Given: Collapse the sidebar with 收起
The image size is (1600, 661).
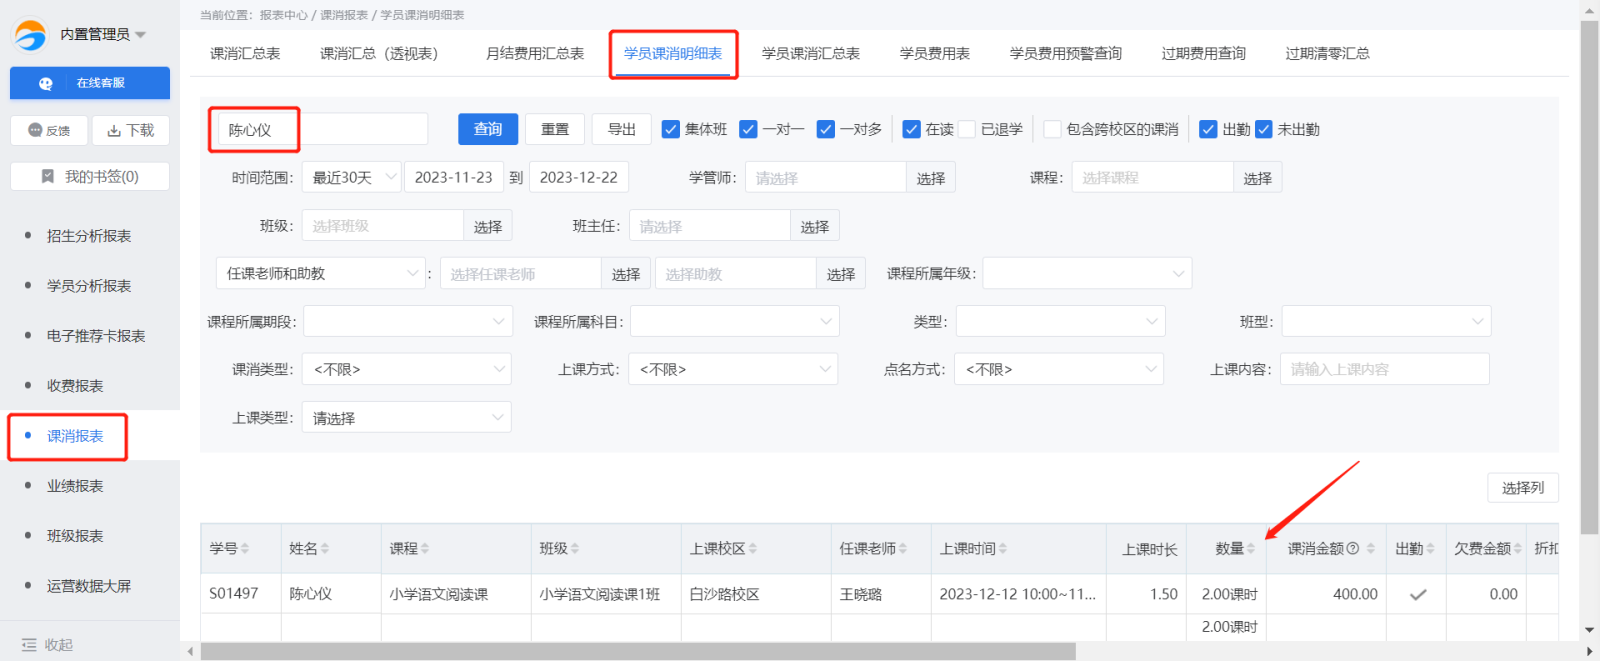Looking at the screenshot, I should point(48,645).
